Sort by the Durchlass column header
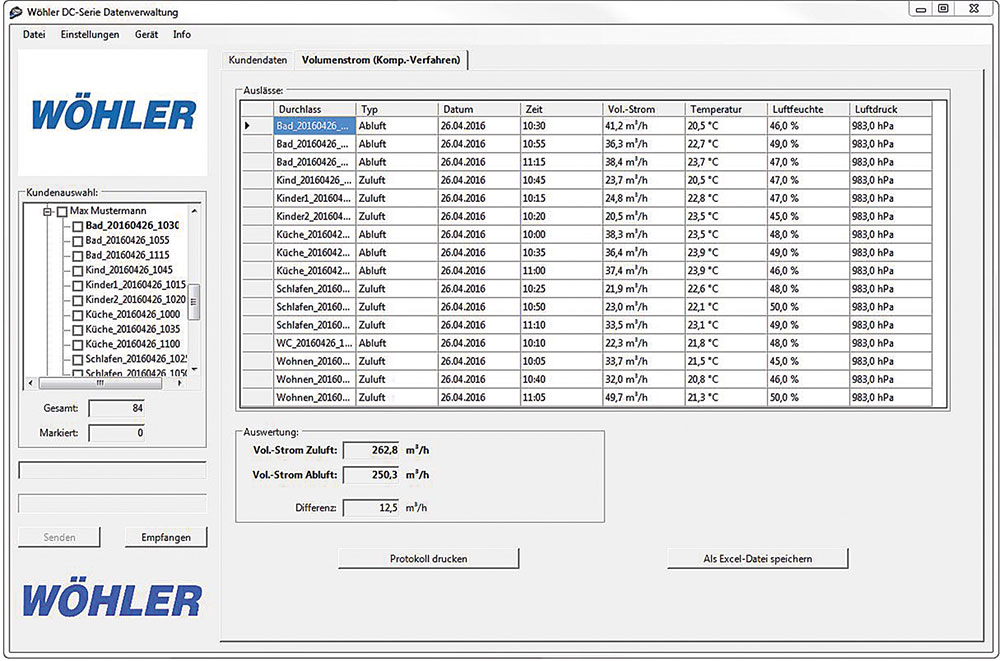This screenshot has height=661, width=1000. click(314, 109)
